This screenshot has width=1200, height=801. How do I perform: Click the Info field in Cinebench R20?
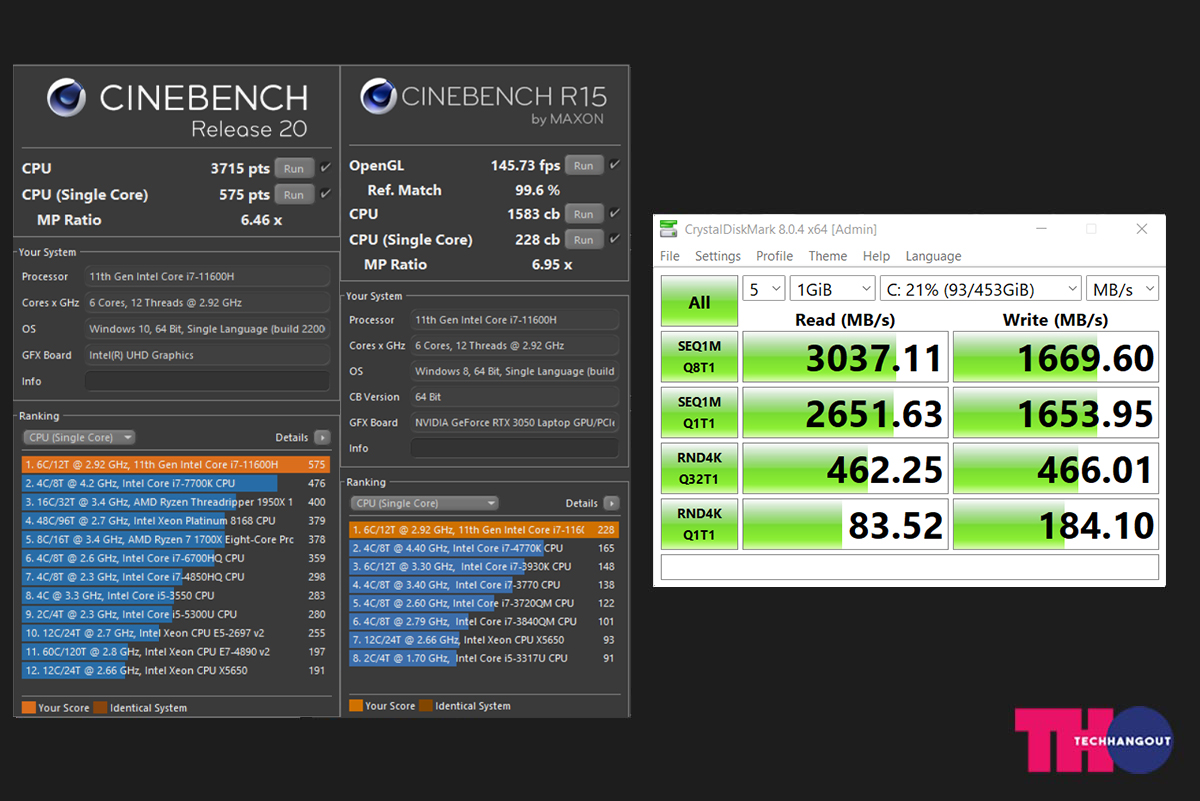pos(207,381)
